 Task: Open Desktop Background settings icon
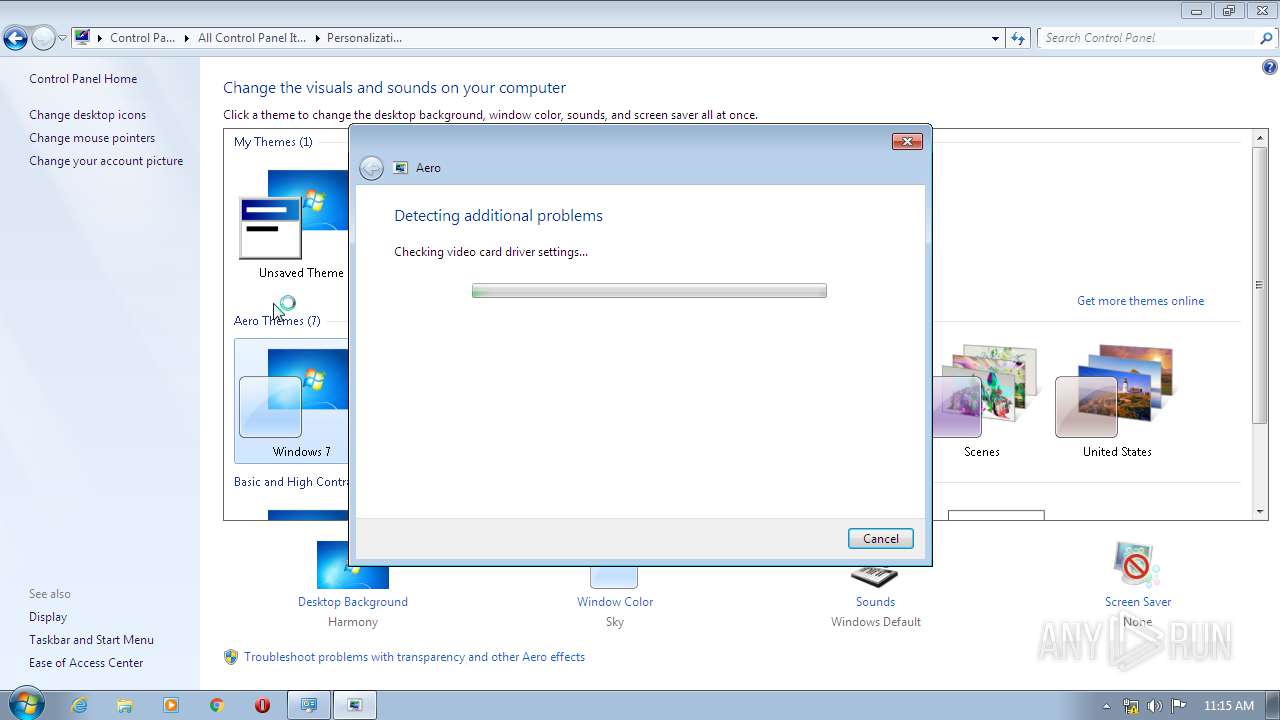tap(353, 565)
